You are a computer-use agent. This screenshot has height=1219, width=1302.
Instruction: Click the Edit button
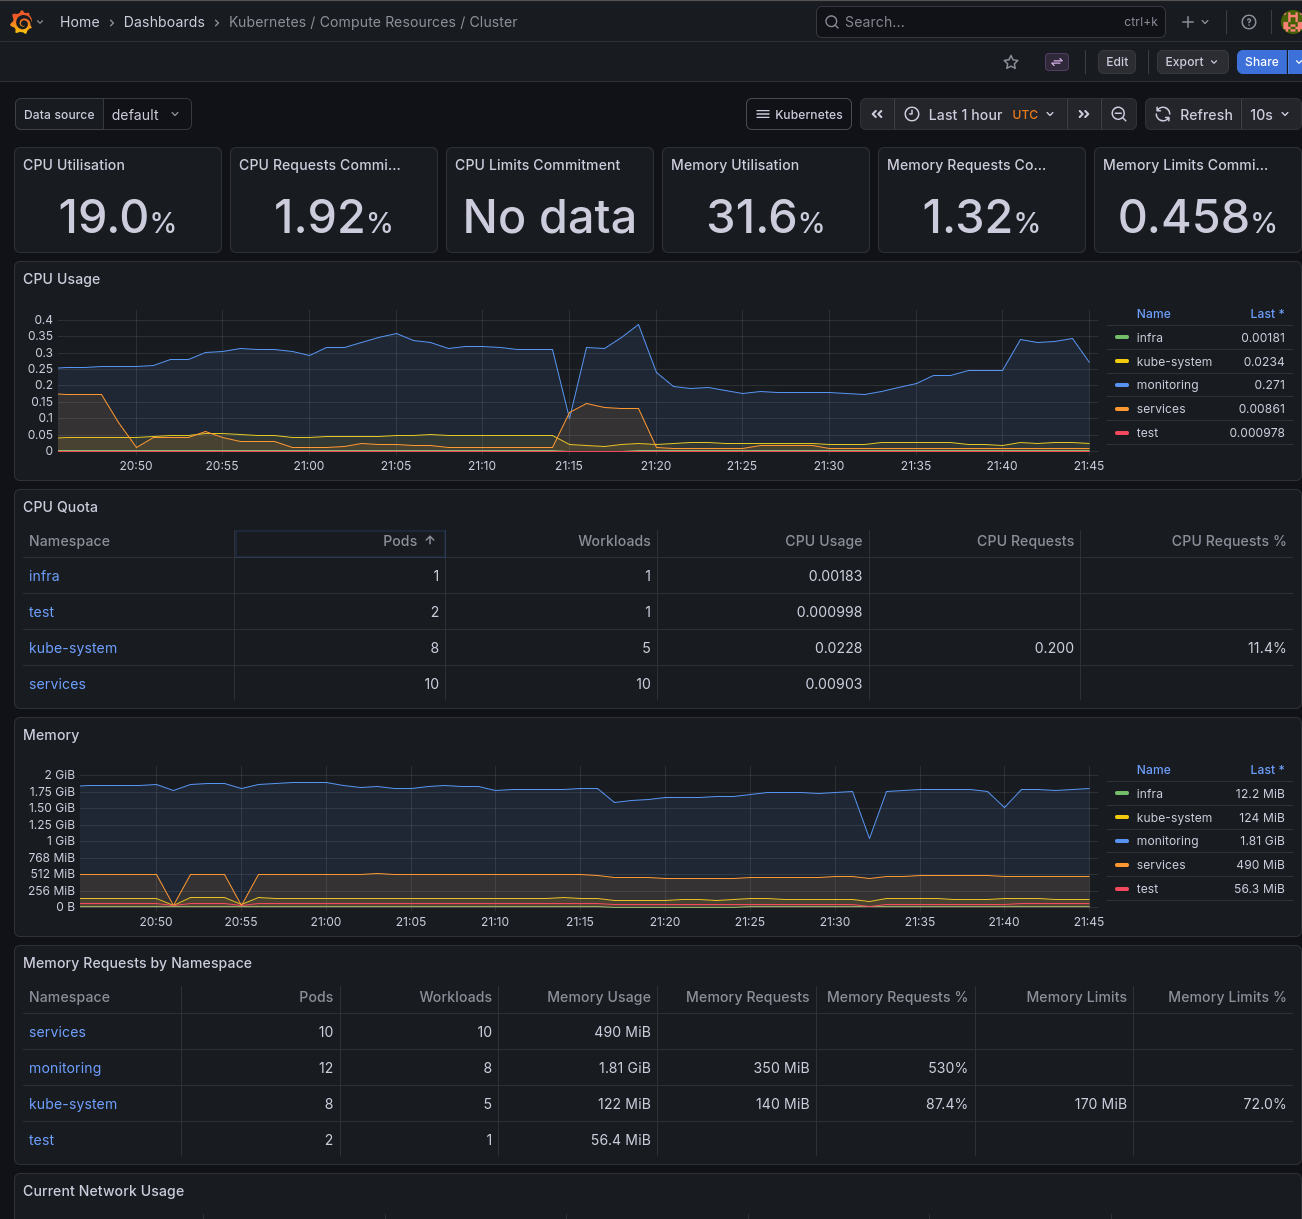point(1117,62)
